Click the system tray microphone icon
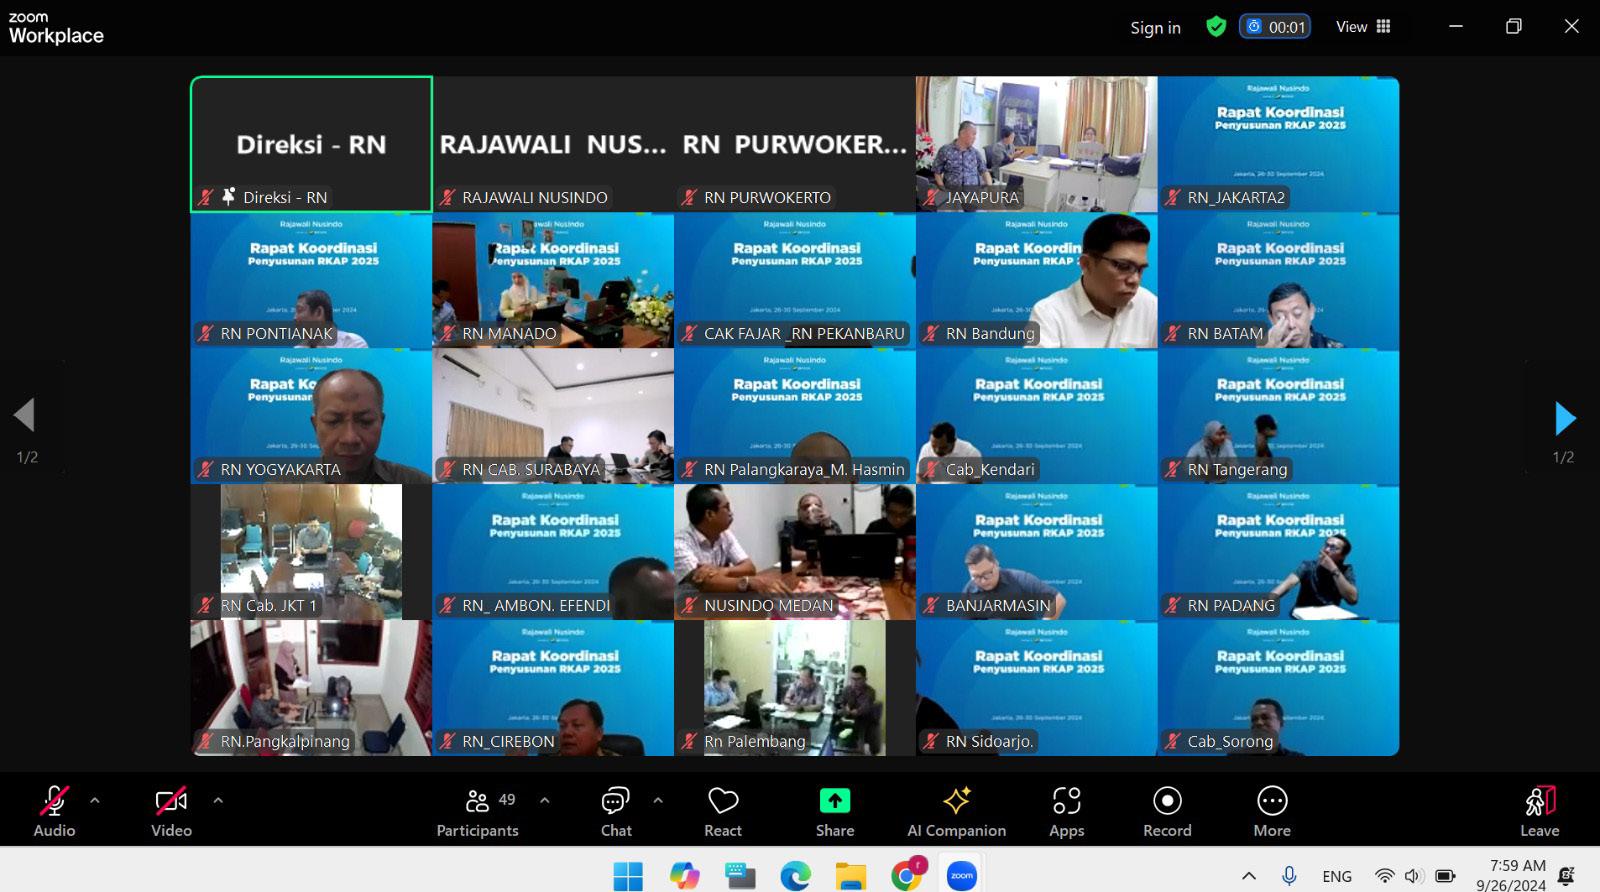Screen dimensions: 1600x892 (1290, 876)
